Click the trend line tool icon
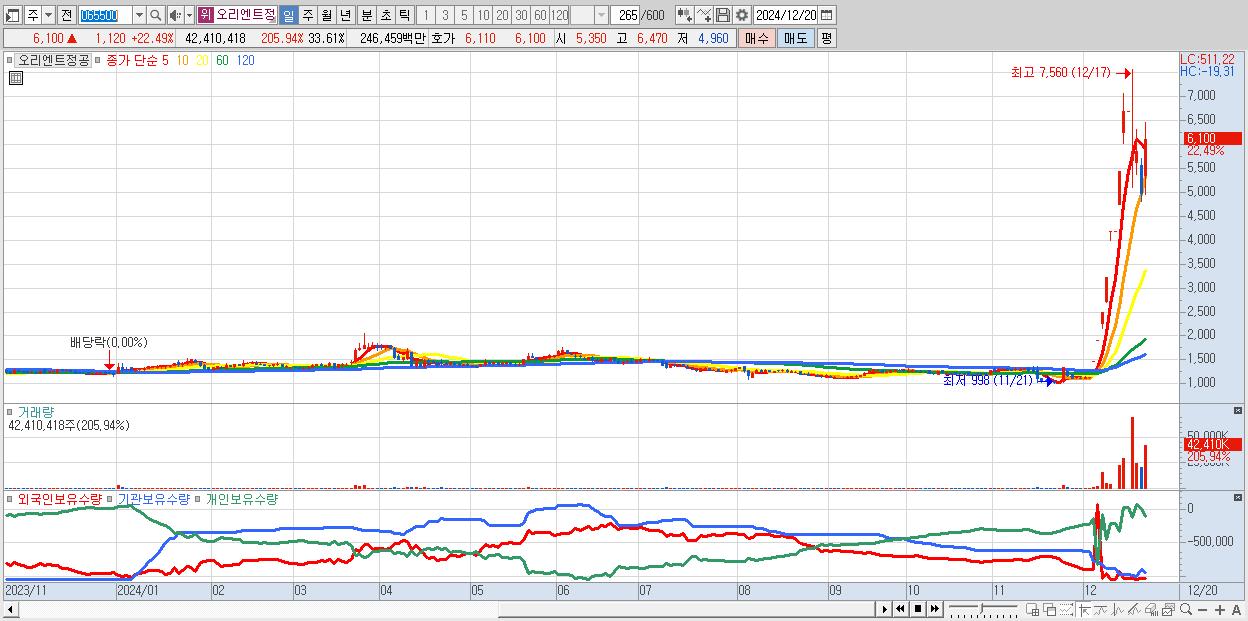This screenshot has width=1248, height=621. click(1101, 609)
